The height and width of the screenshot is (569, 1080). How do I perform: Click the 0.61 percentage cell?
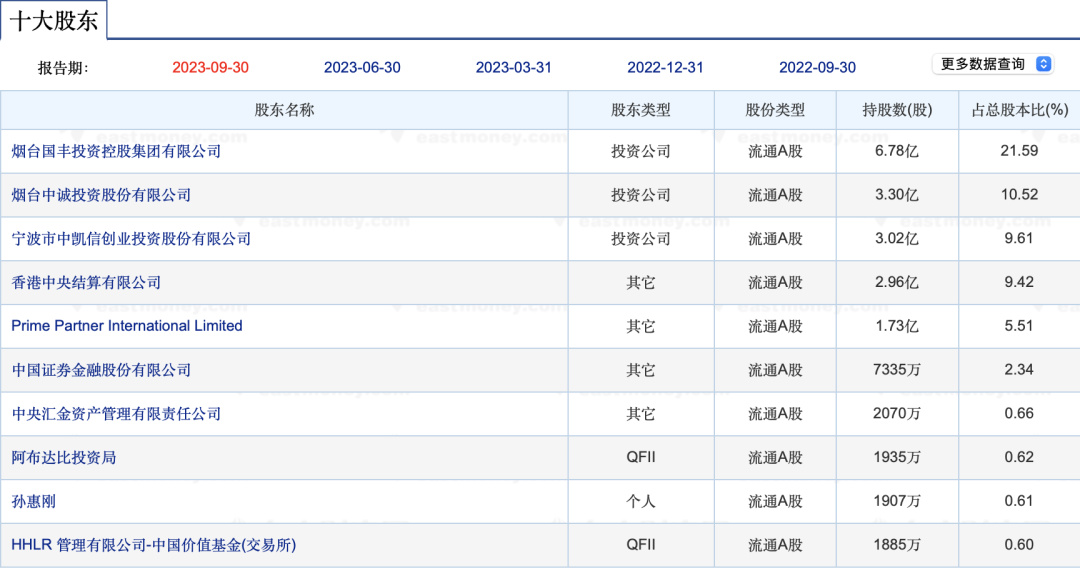coord(1019,501)
